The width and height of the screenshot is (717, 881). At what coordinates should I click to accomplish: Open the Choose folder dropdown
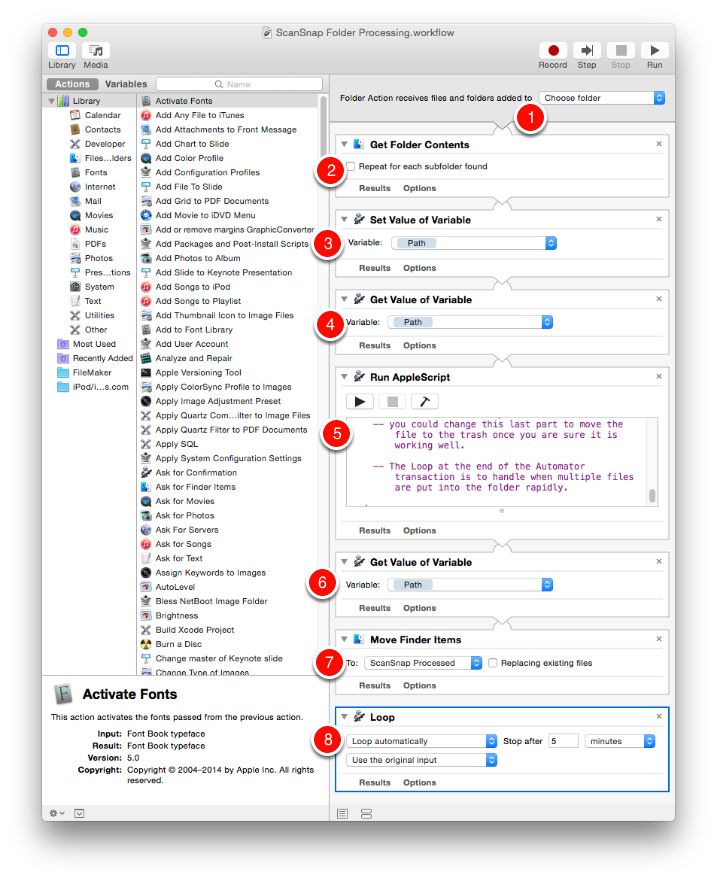602,98
